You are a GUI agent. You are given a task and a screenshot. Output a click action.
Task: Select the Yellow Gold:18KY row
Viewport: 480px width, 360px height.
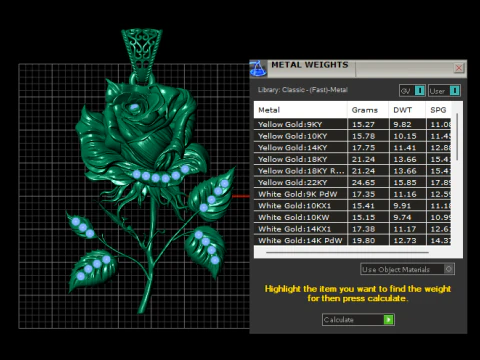click(x=352, y=159)
